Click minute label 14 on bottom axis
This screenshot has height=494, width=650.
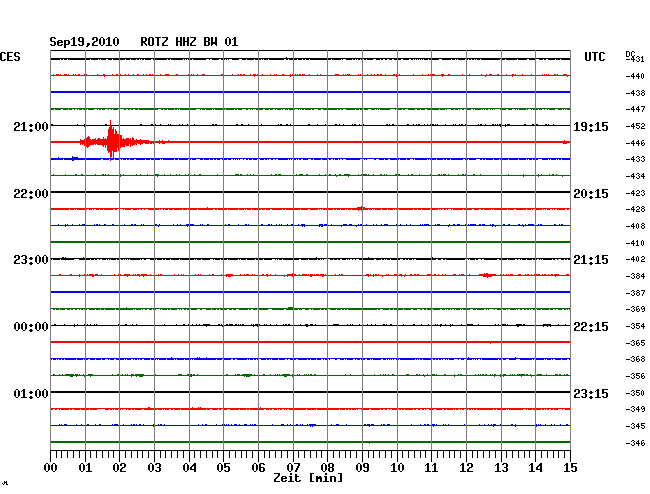pos(535,468)
